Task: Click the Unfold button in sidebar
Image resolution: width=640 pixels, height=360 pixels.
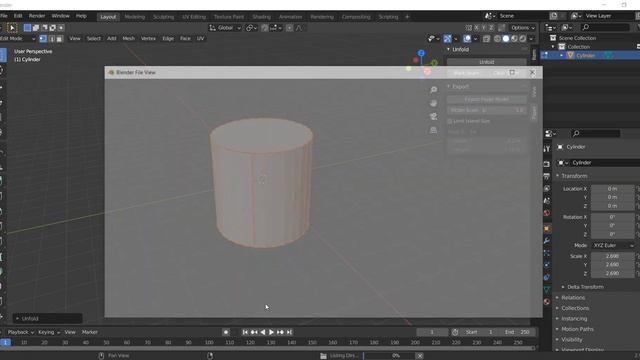Action: point(487,62)
